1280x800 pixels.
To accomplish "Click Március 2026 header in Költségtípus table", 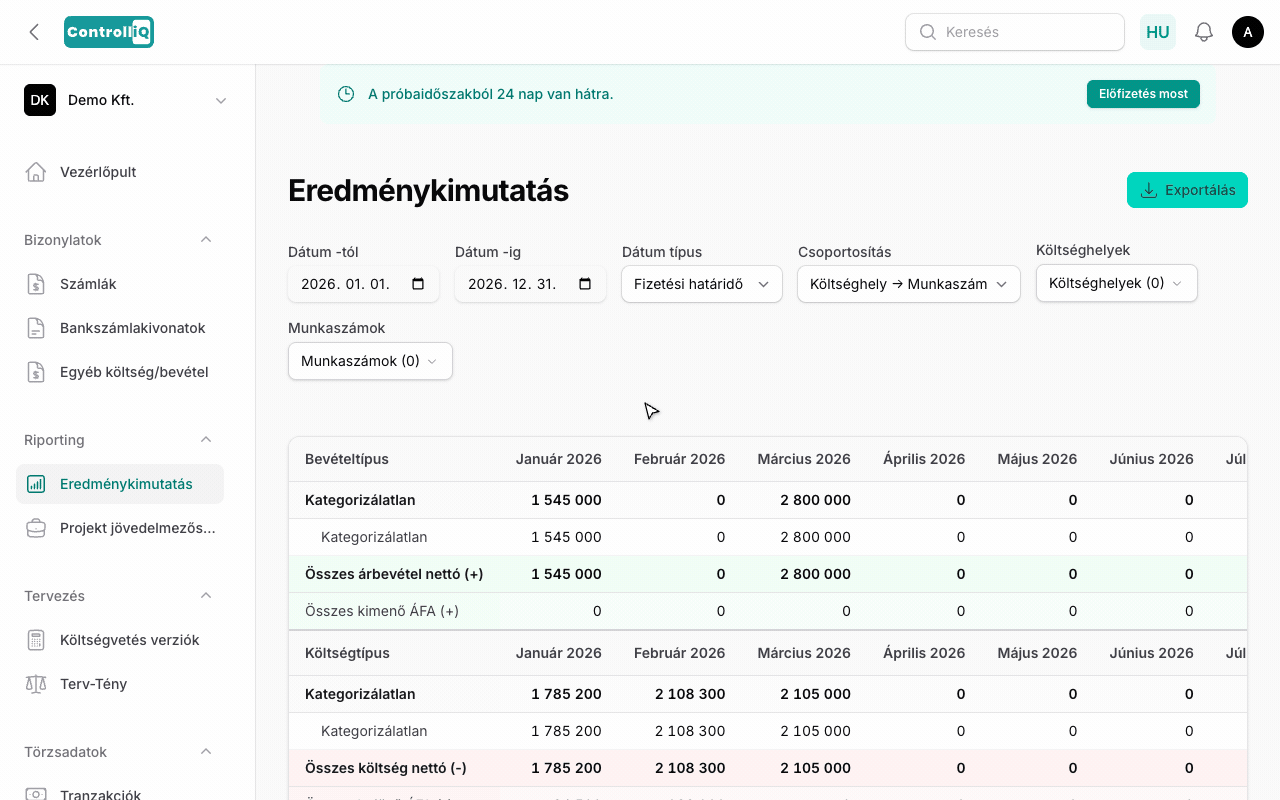I will click(804, 653).
